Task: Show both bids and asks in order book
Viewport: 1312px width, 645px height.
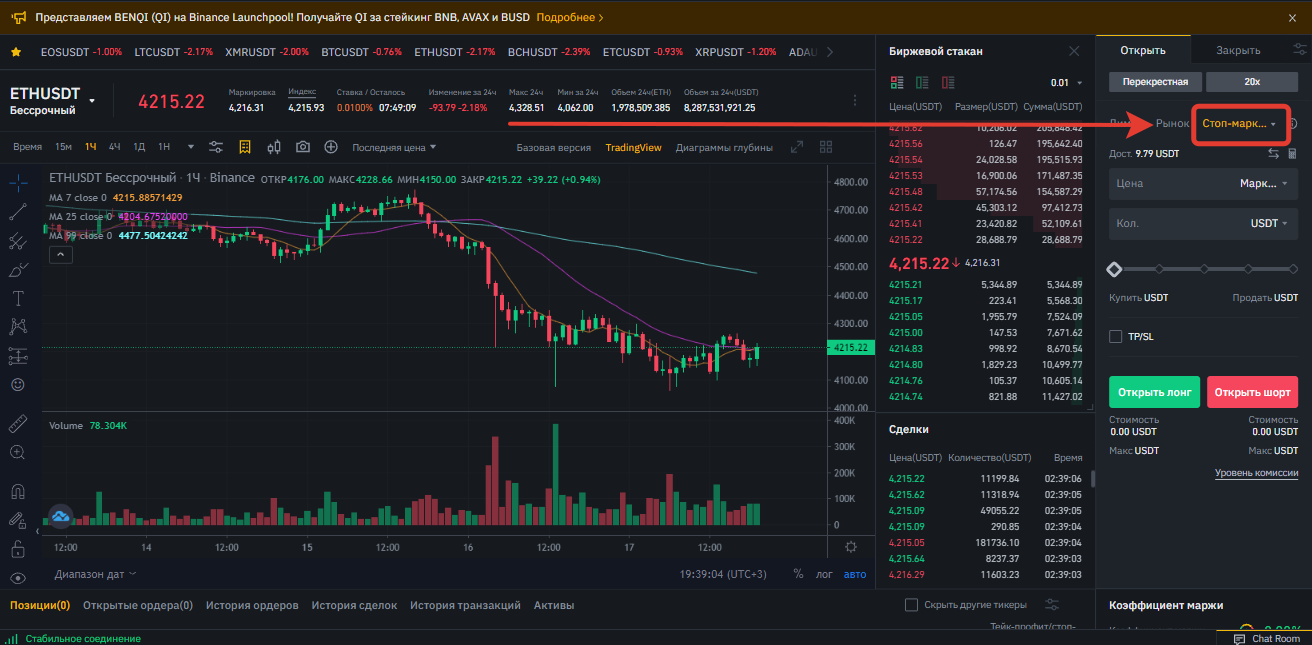Action: [x=896, y=82]
